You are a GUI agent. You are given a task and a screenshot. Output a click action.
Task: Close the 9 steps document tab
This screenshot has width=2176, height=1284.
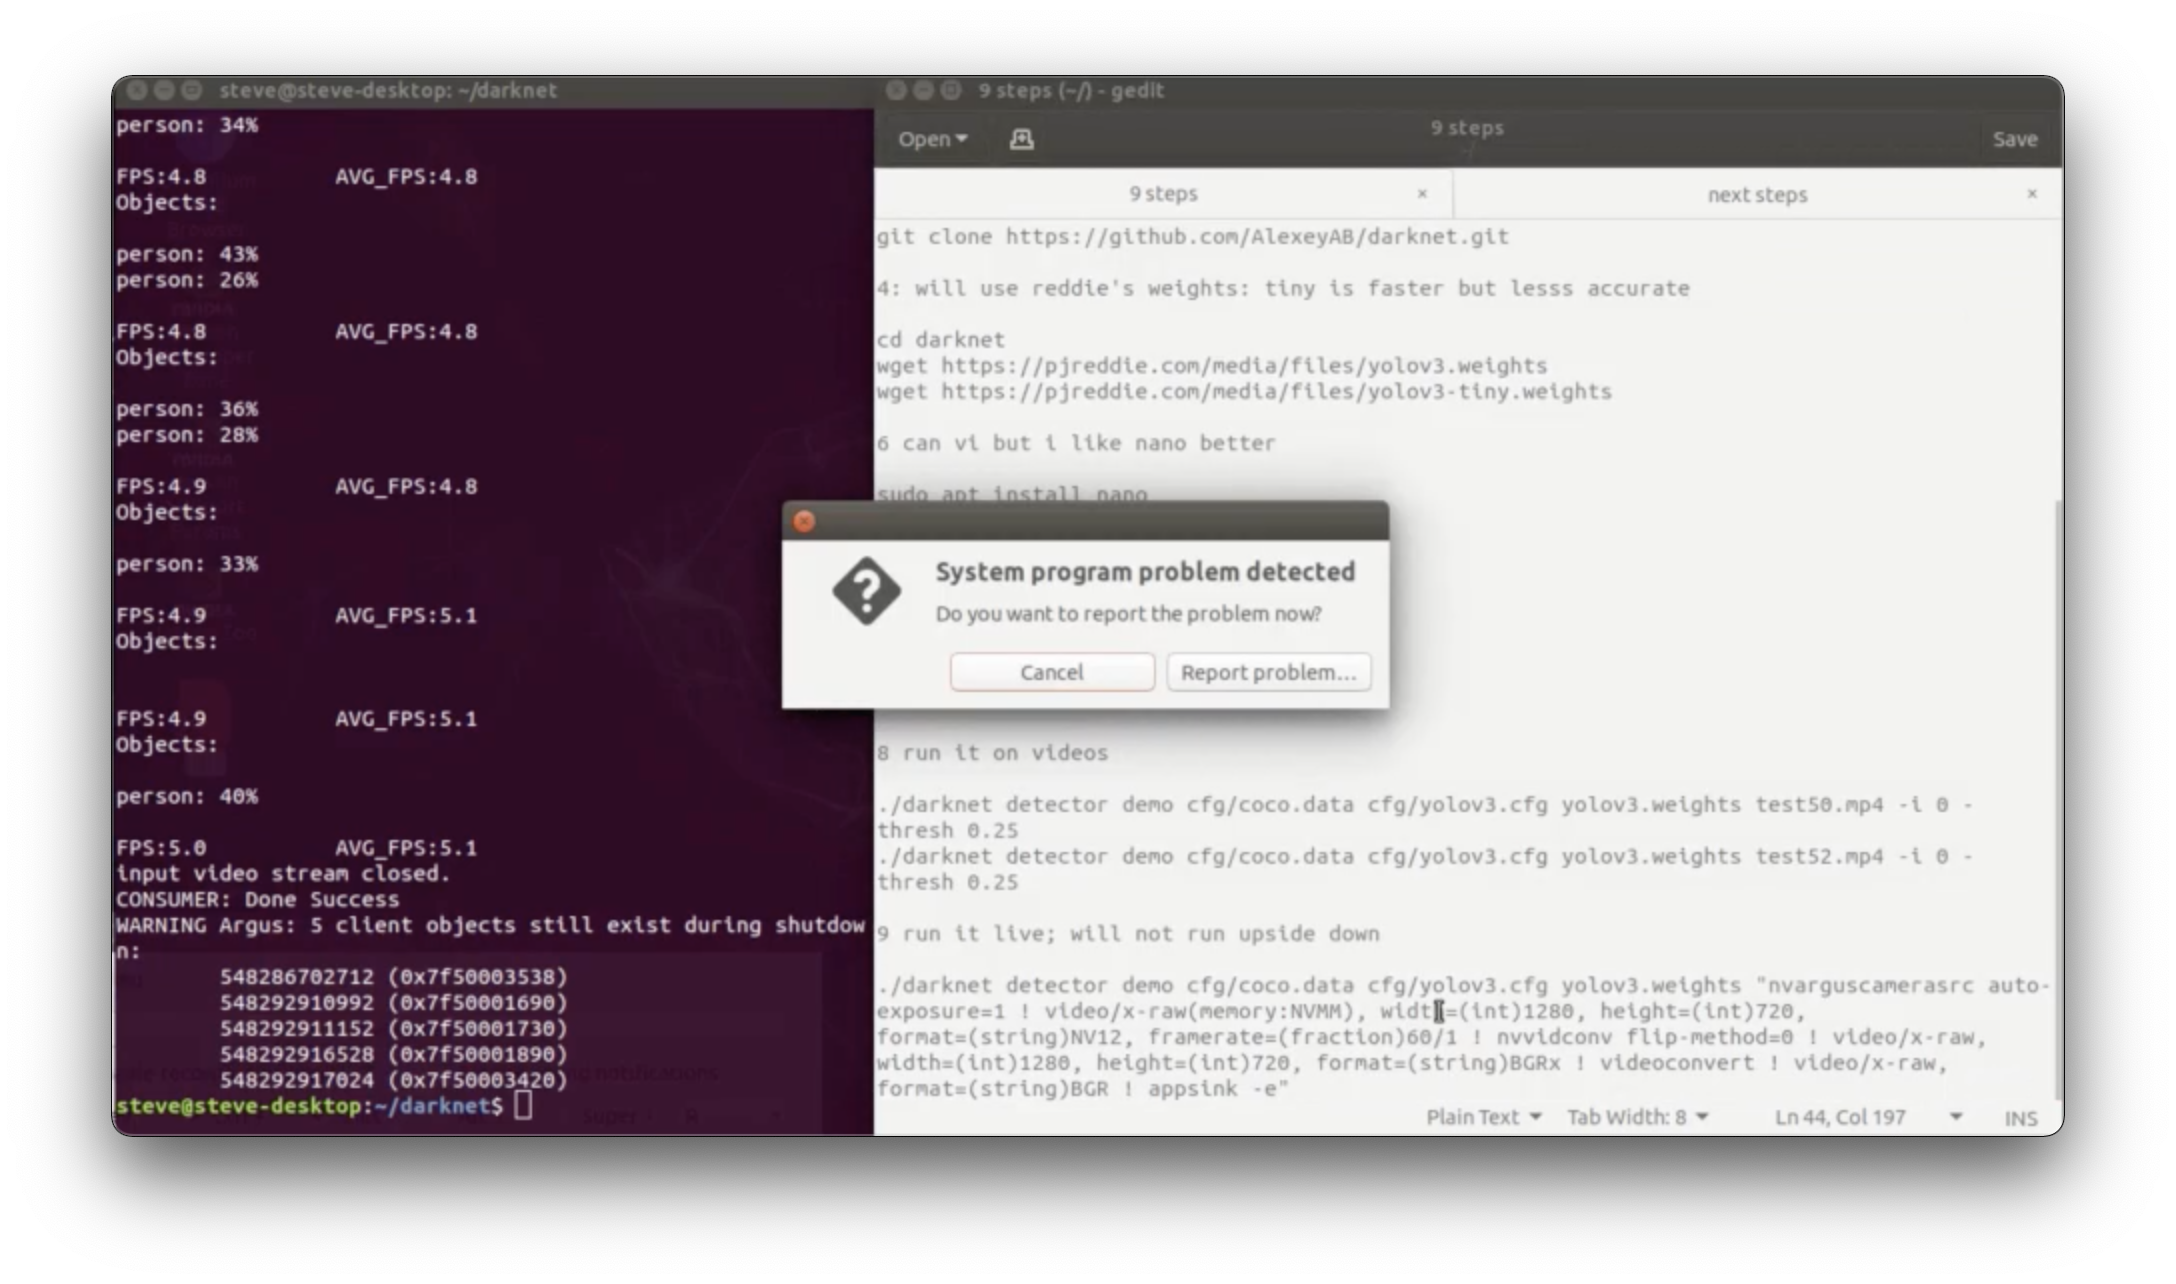[x=1422, y=194]
